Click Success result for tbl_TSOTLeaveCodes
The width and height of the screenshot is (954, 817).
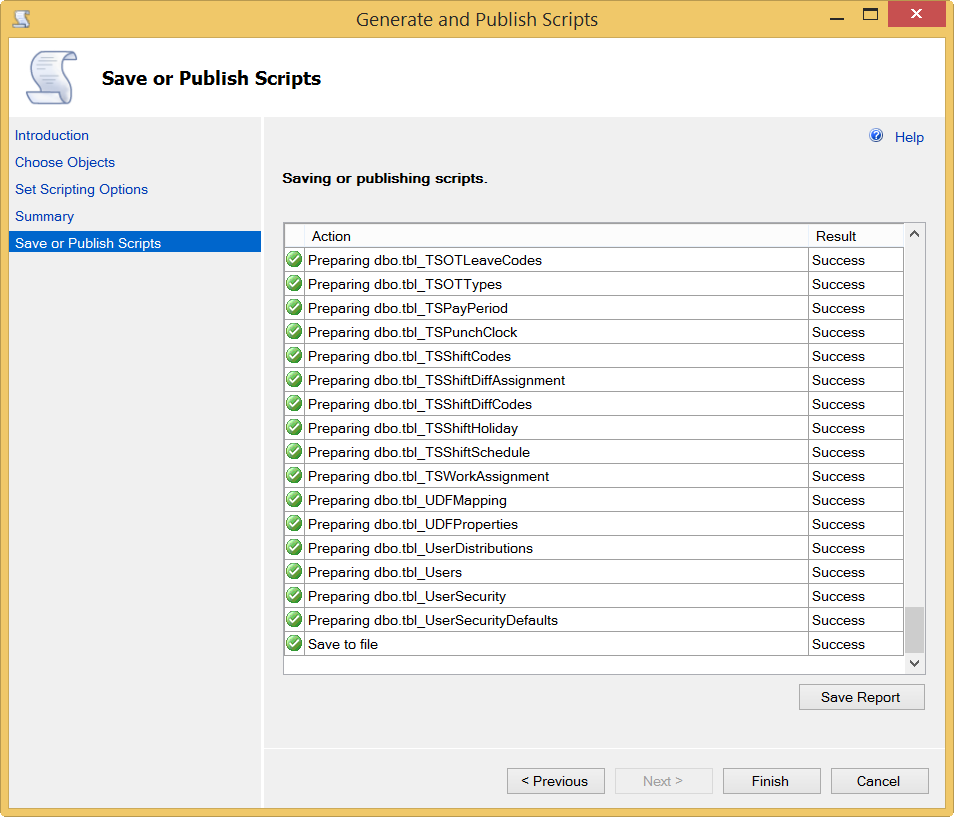(x=838, y=260)
